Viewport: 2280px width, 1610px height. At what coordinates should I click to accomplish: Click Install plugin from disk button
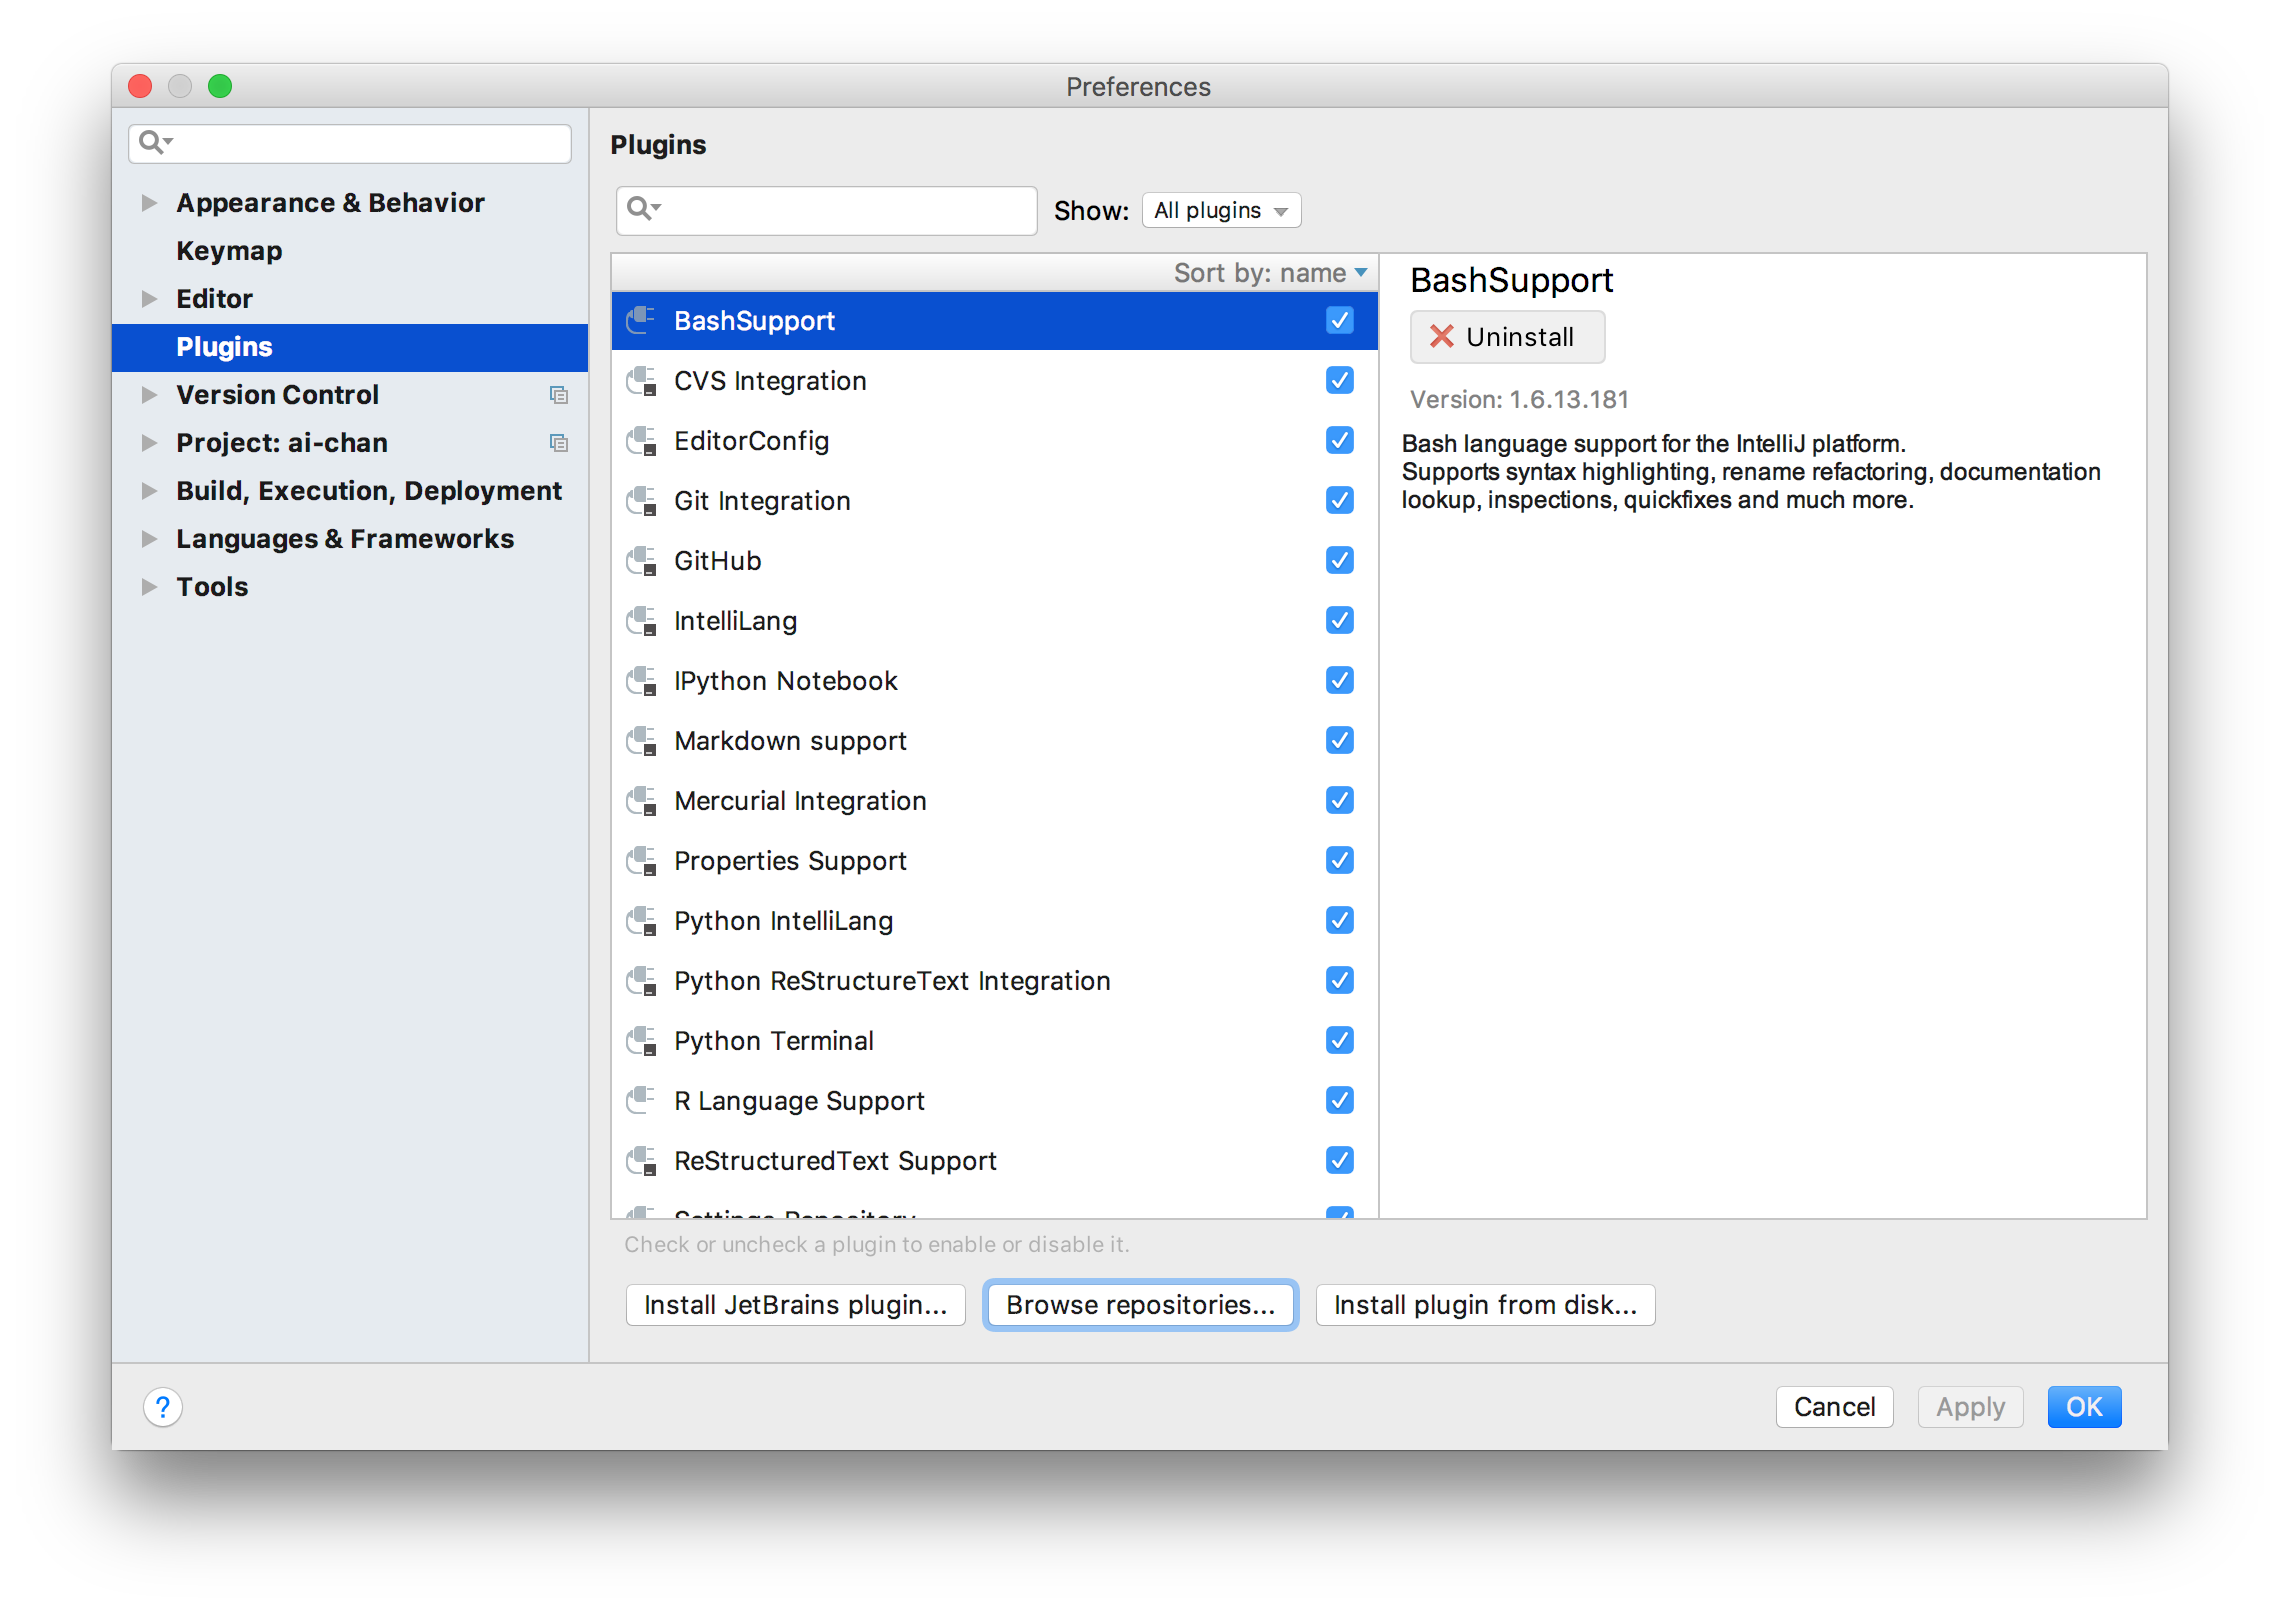click(1485, 1305)
